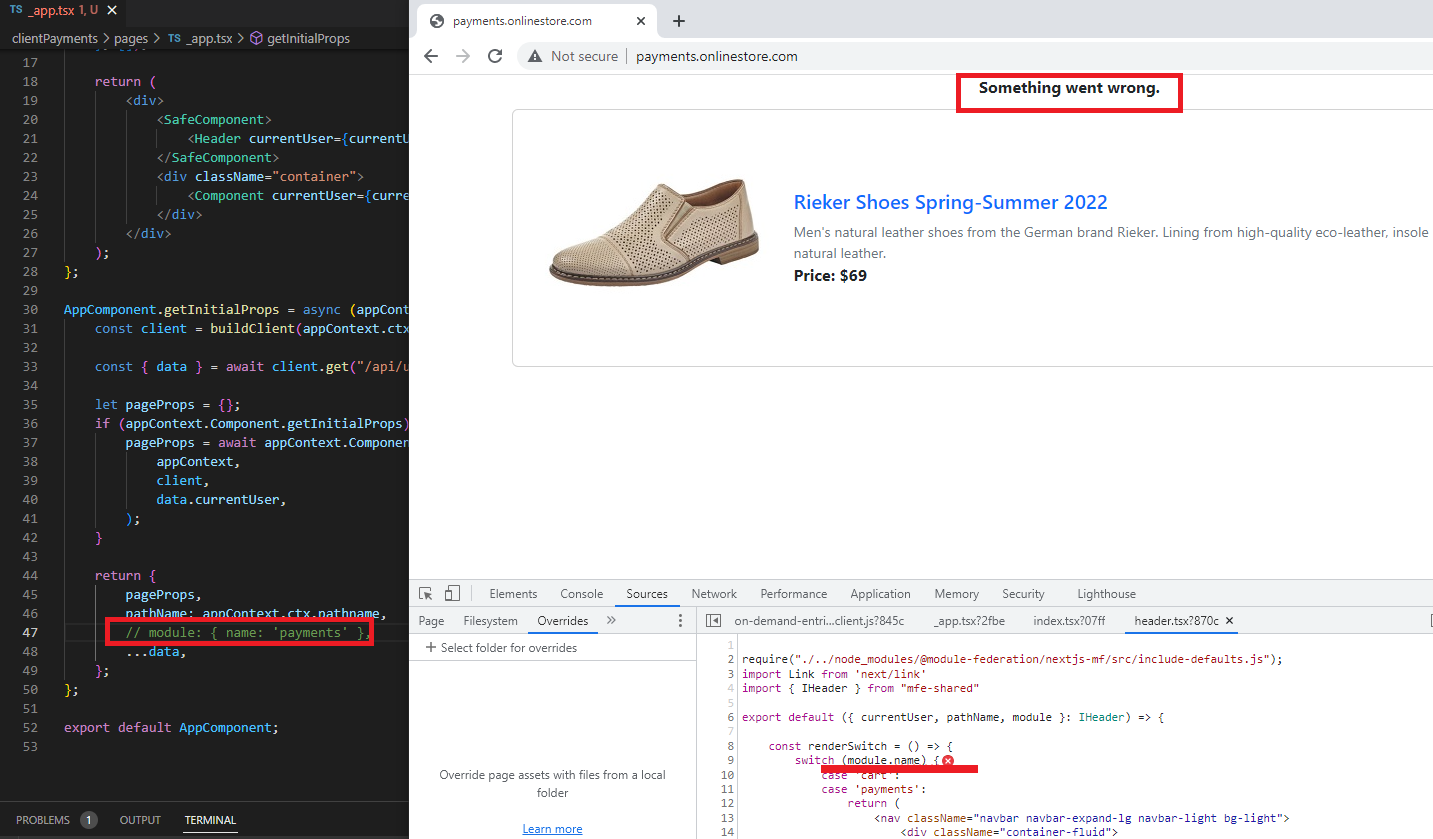Close the header.tsx source tab
This screenshot has height=839, width=1433.
[1230, 621]
